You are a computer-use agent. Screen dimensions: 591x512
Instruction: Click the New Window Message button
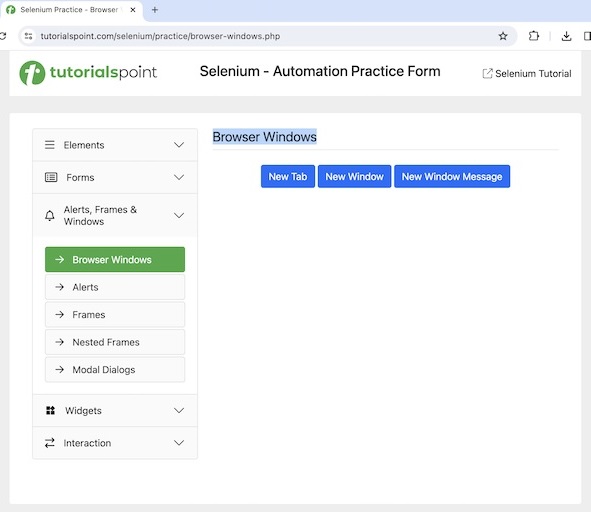[452, 176]
